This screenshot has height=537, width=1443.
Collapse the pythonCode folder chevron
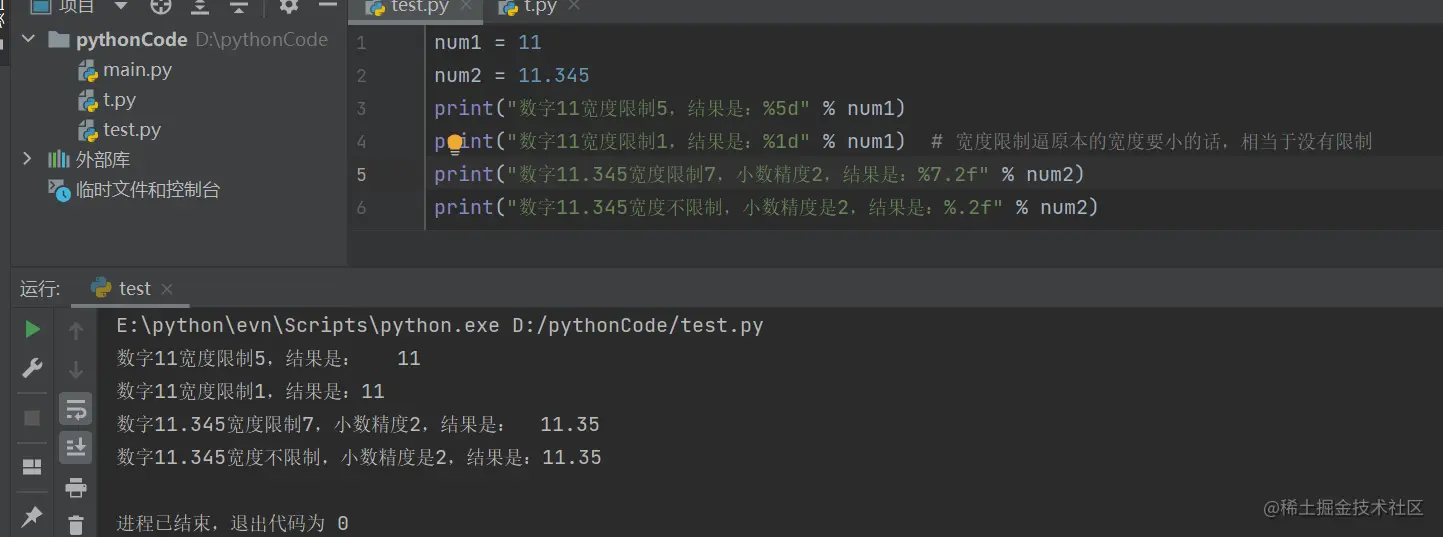tap(28, 39)
